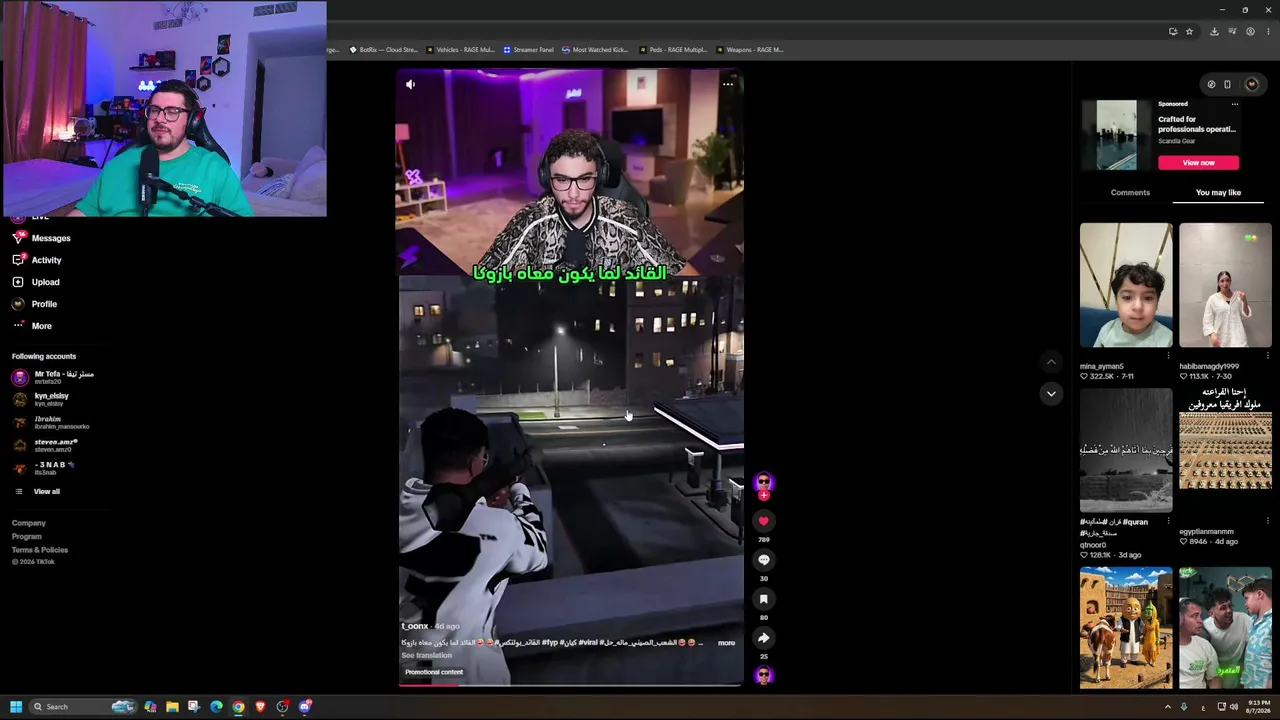The width and height of the screenshot is (1280, 720).
Task: Open the BotRix Cloud Stream bookmark
Action: tap(383, 50)
